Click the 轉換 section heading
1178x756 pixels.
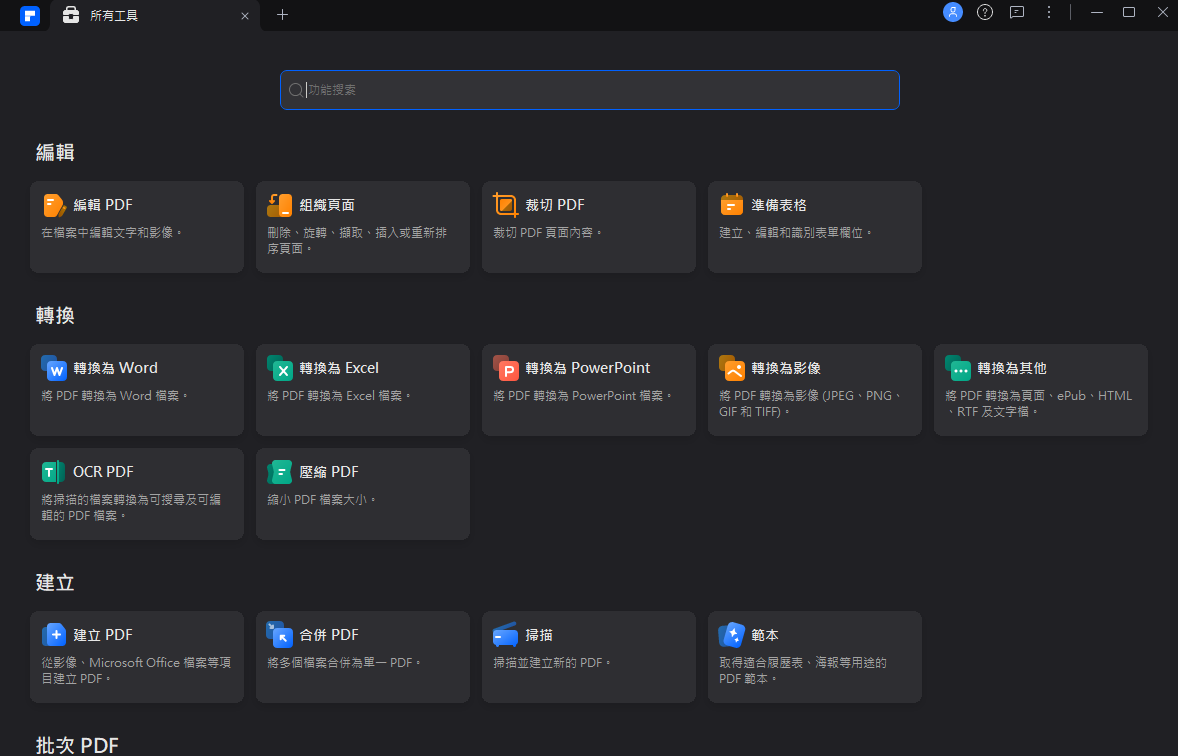(x=55, y=316)
